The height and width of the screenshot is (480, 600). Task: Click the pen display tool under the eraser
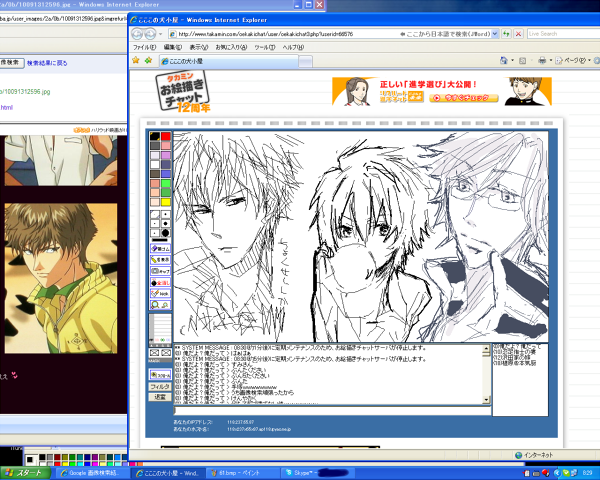tap(160, 260)
